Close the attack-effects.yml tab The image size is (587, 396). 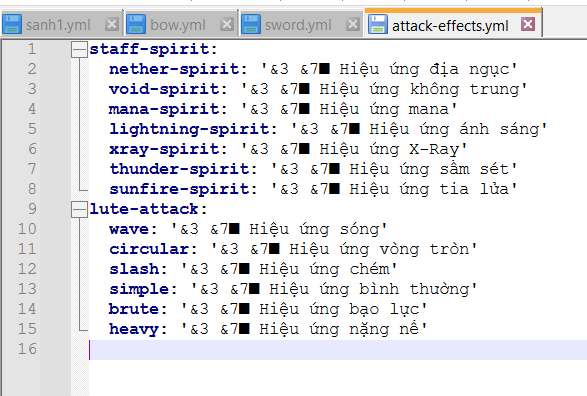click(x=528, y=24)
